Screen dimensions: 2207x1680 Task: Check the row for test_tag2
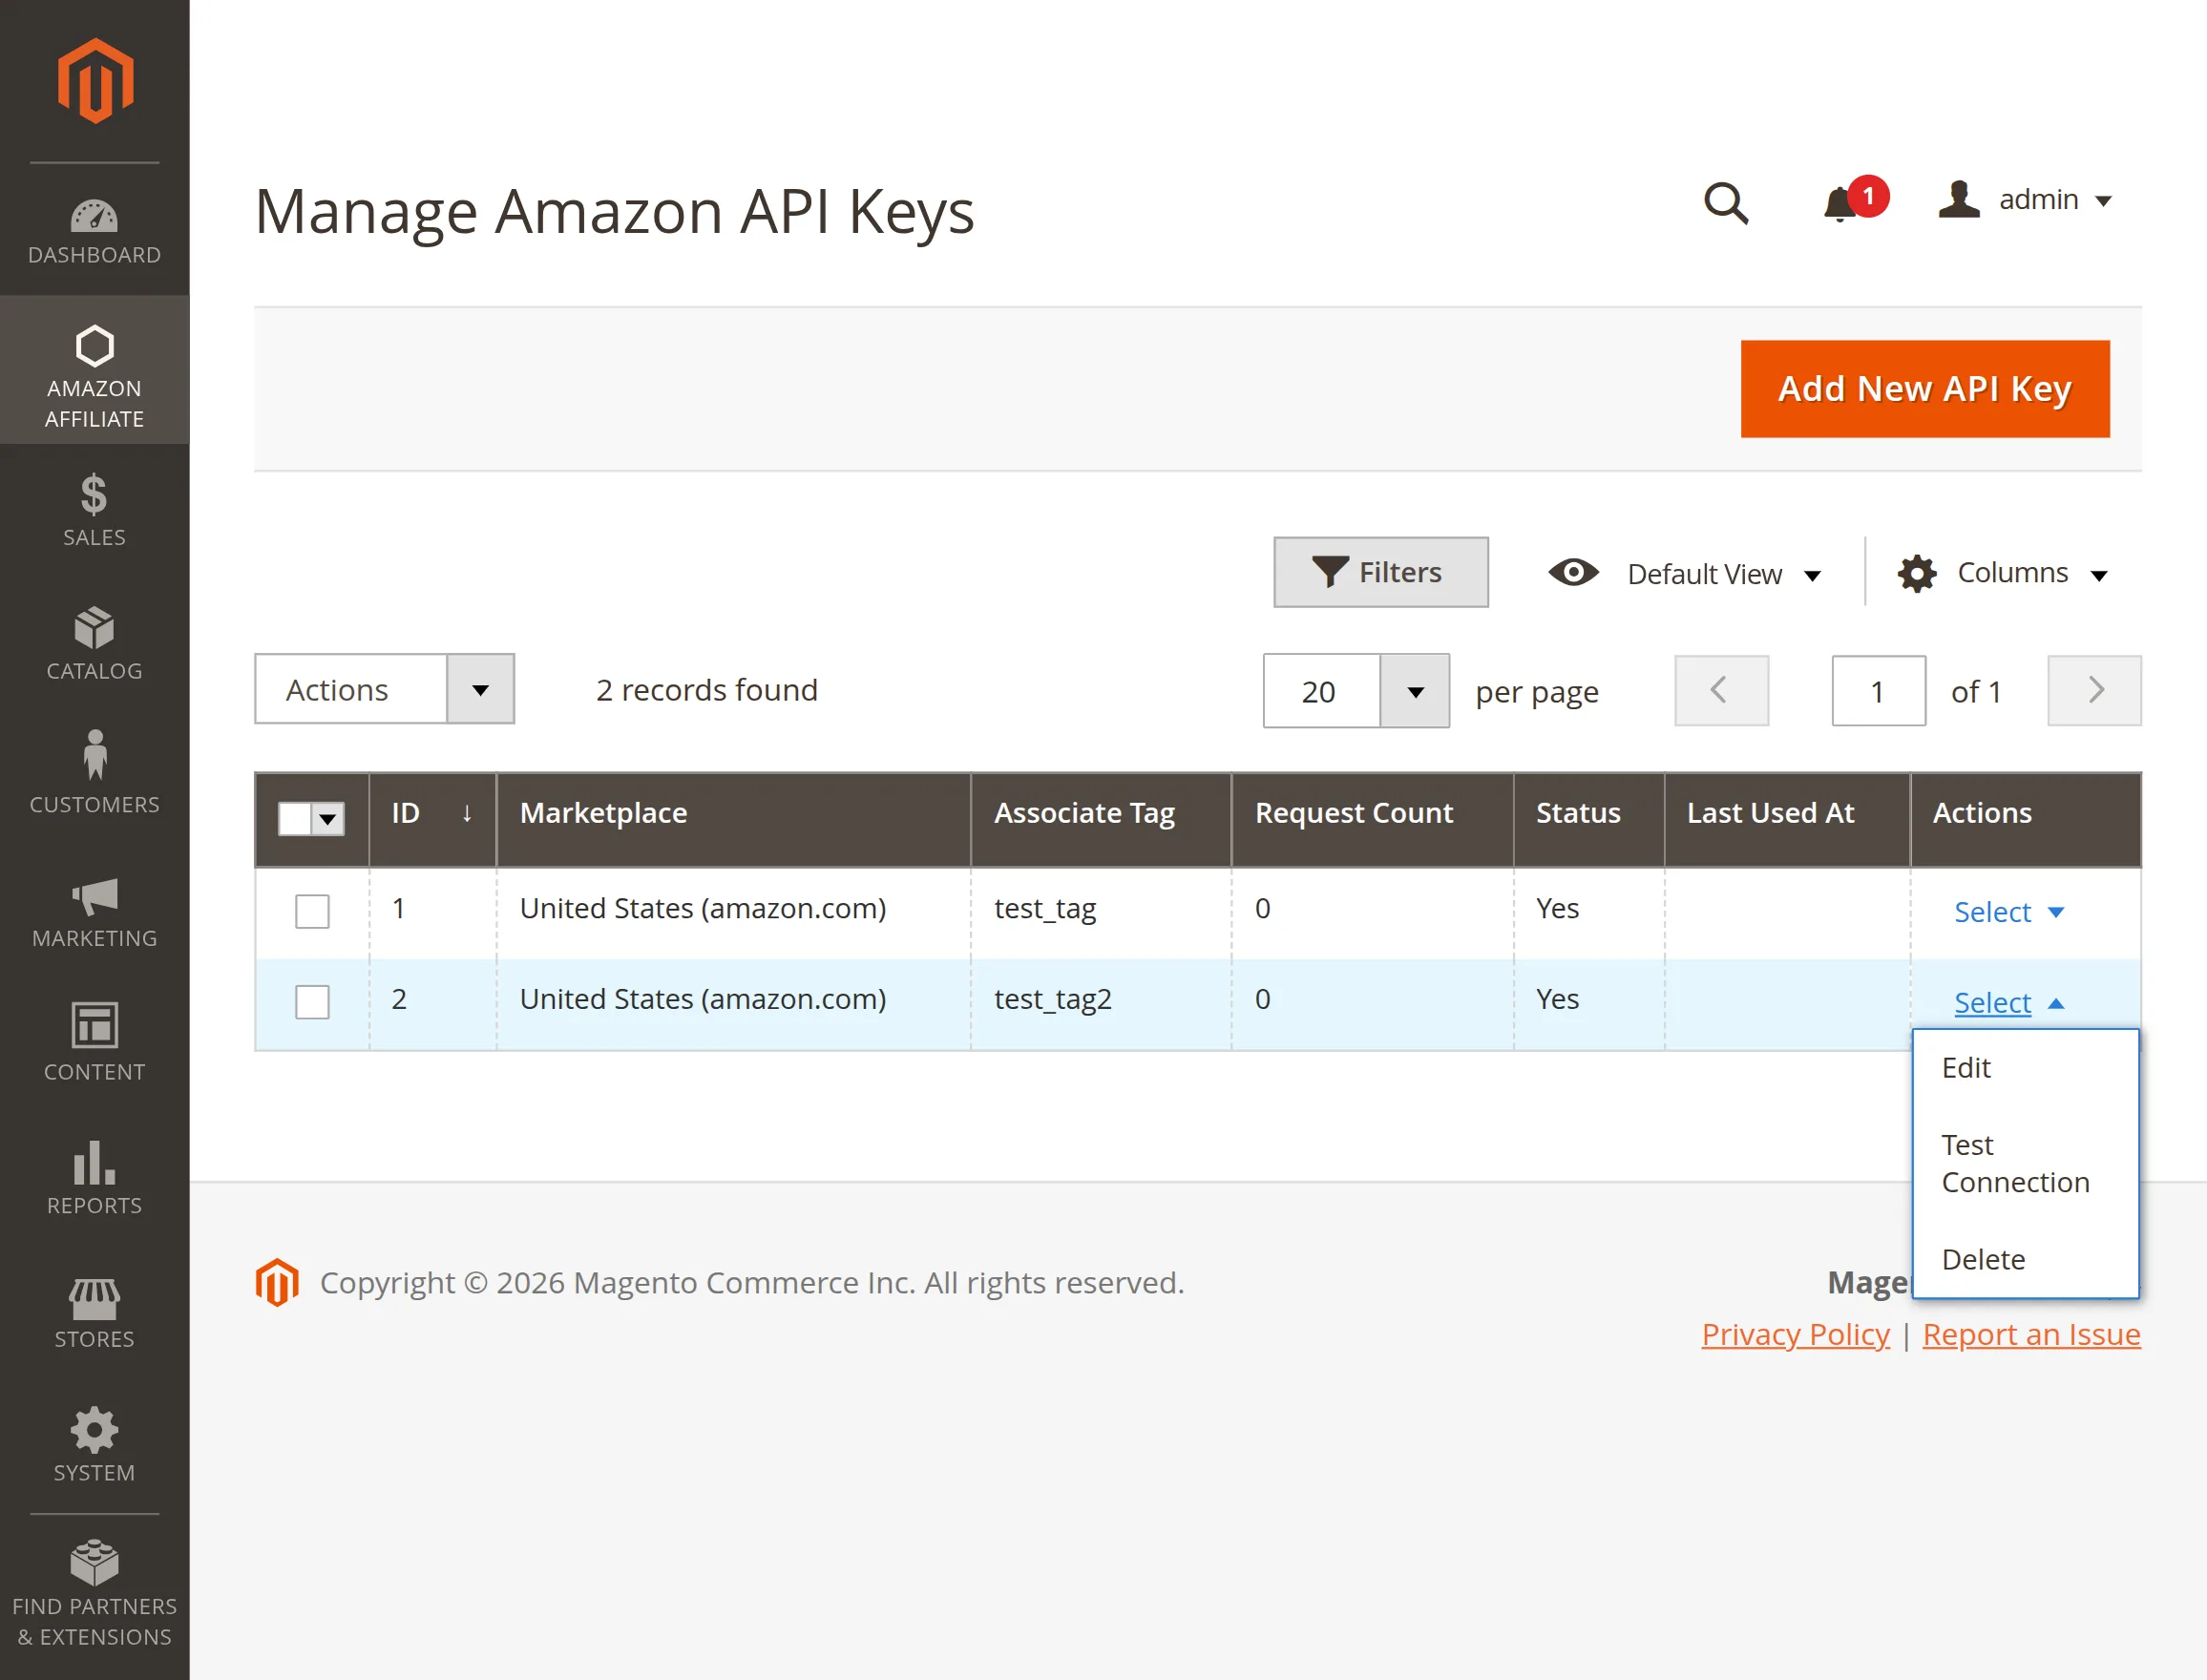pyautogui.click(x=312, y=1002)
